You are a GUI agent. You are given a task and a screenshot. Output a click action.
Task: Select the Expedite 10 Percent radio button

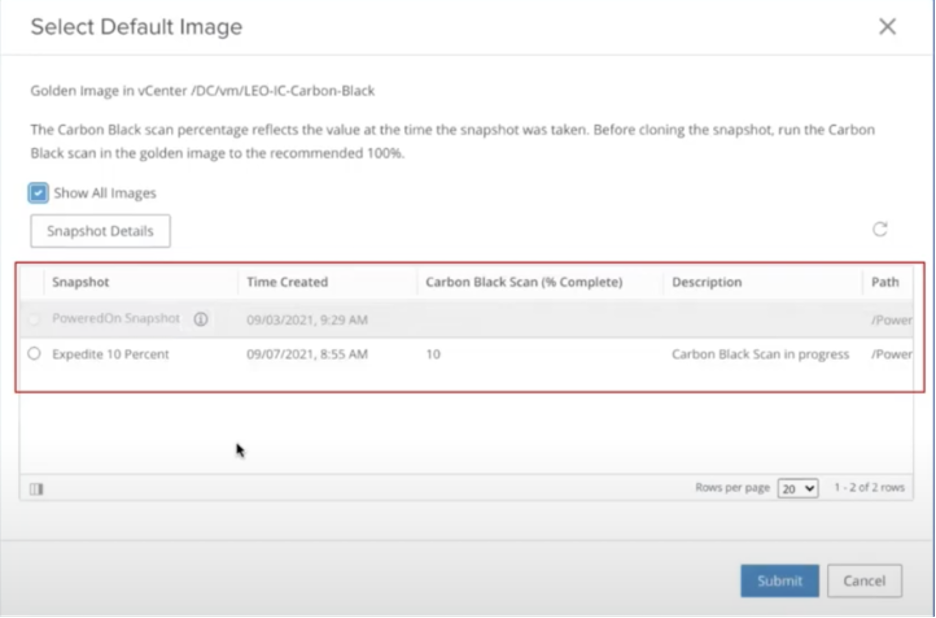(x=34, y=354)
